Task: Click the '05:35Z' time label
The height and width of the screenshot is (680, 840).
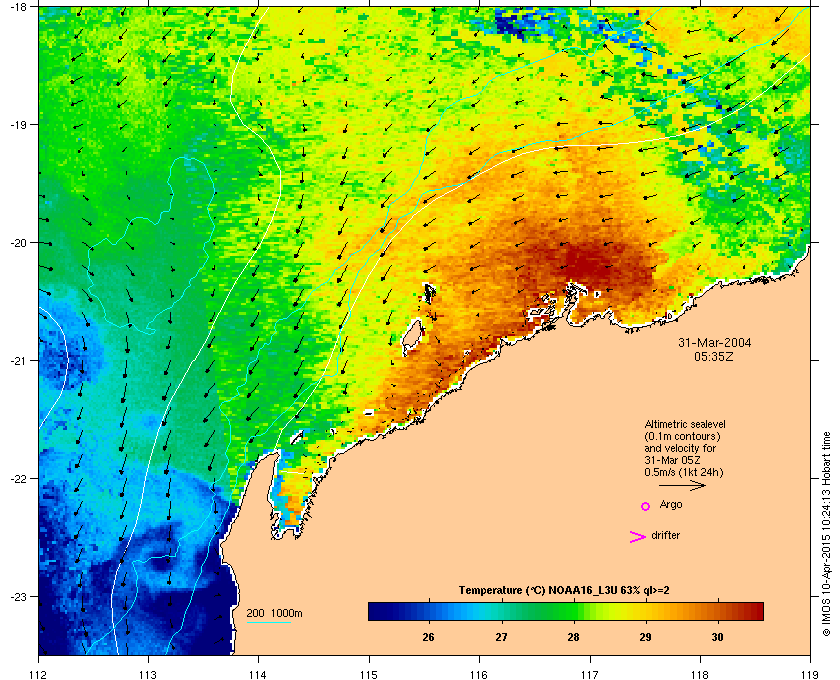Action: click(x=714, y=356)
